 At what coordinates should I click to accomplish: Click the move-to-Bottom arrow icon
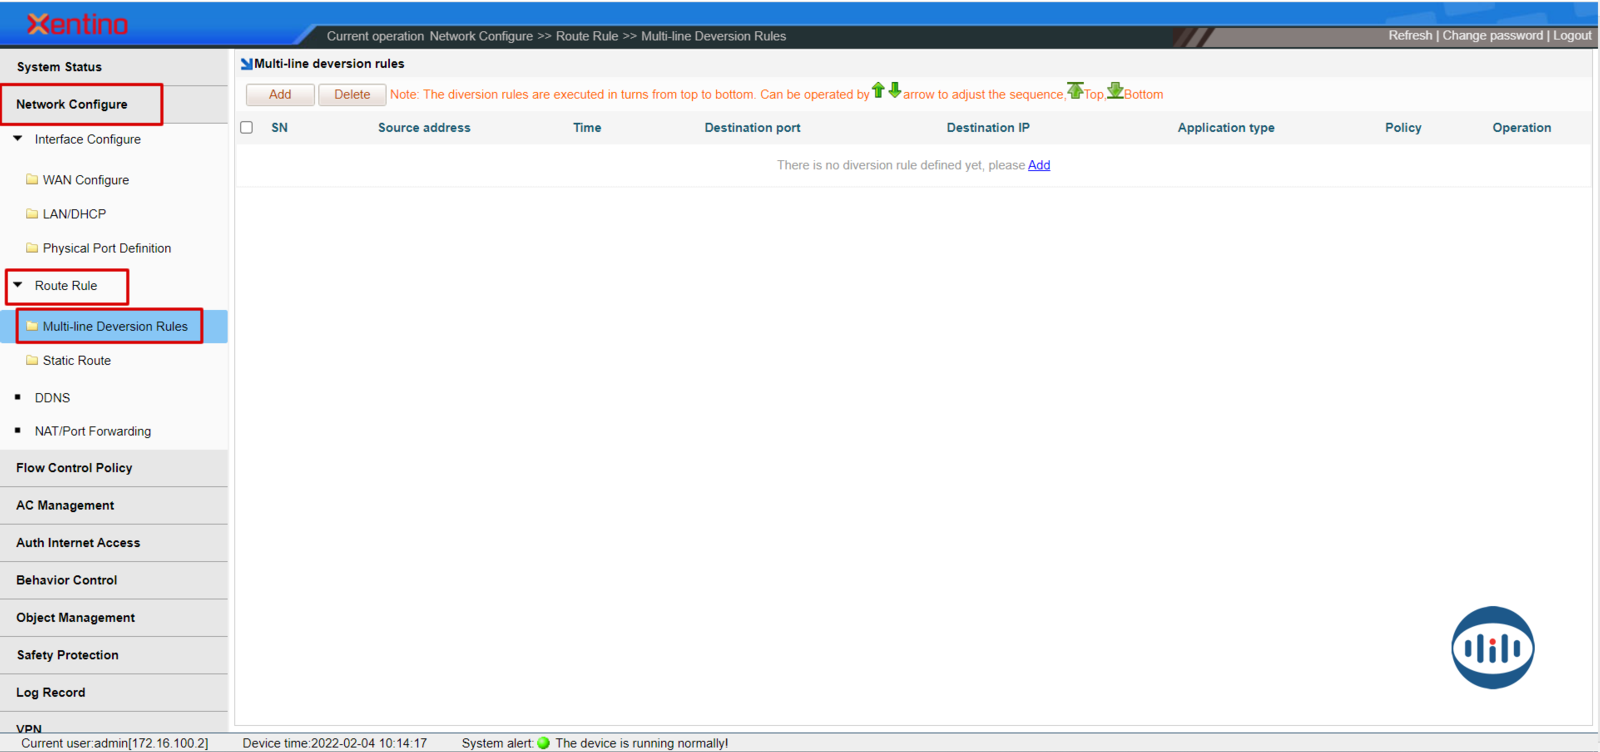point(1115,91)
